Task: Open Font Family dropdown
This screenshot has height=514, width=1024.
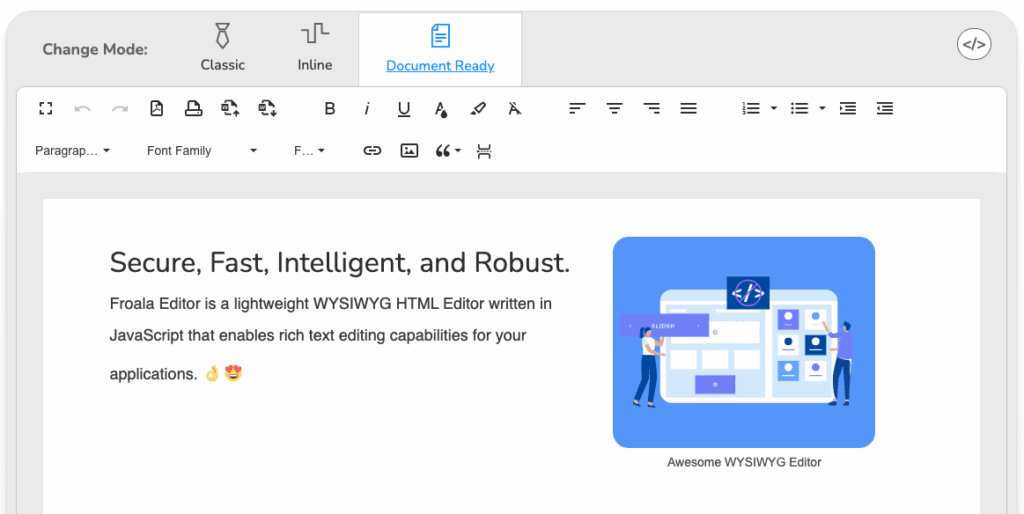Action: [x=202, y=151]
